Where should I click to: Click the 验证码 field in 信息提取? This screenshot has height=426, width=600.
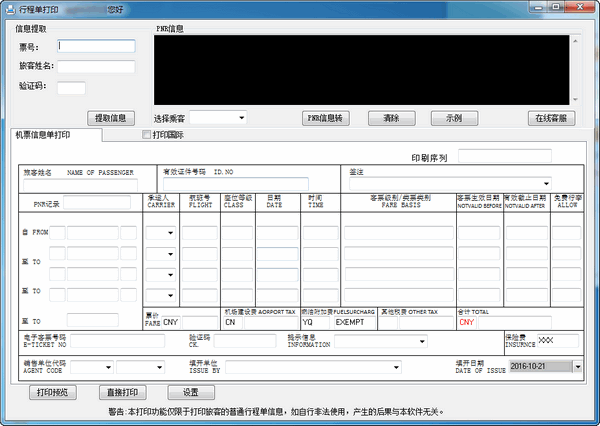click(x=72, y=88)
